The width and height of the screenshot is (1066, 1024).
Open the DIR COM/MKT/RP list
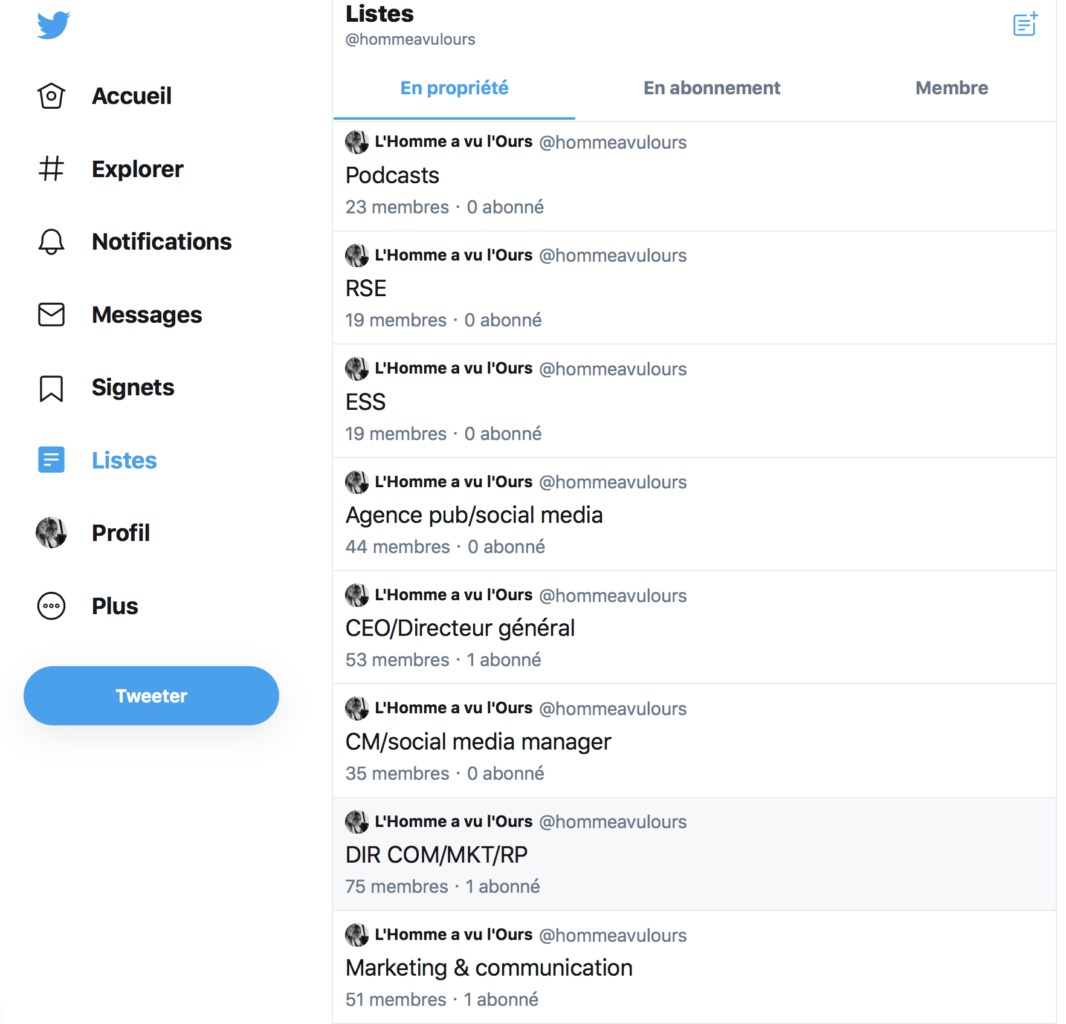[694, 854]
